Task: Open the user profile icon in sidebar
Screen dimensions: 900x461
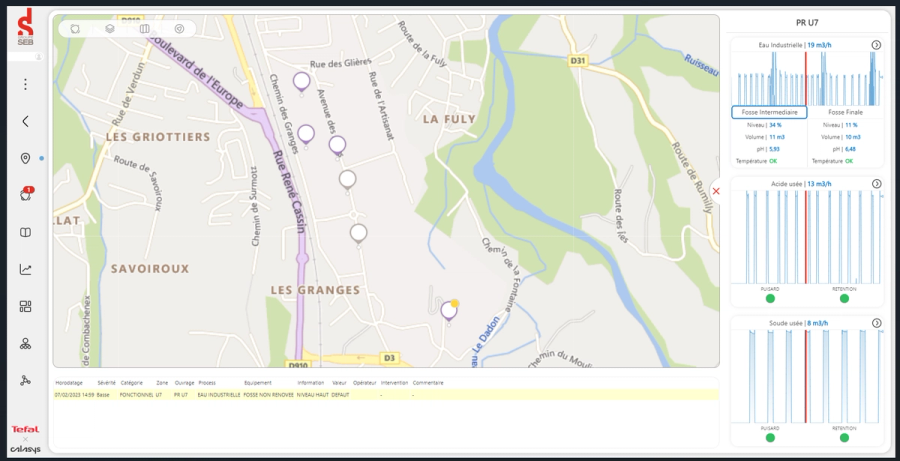Action: click(38, 57)
